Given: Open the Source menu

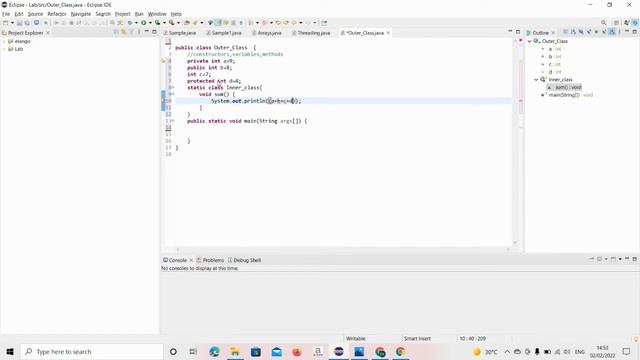Looking at the screenshot, I should click(35, 14).
